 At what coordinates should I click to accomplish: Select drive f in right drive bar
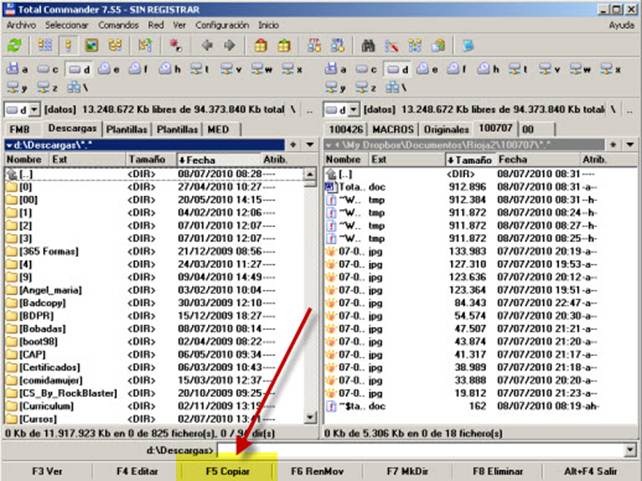click(x=457, y=69)
